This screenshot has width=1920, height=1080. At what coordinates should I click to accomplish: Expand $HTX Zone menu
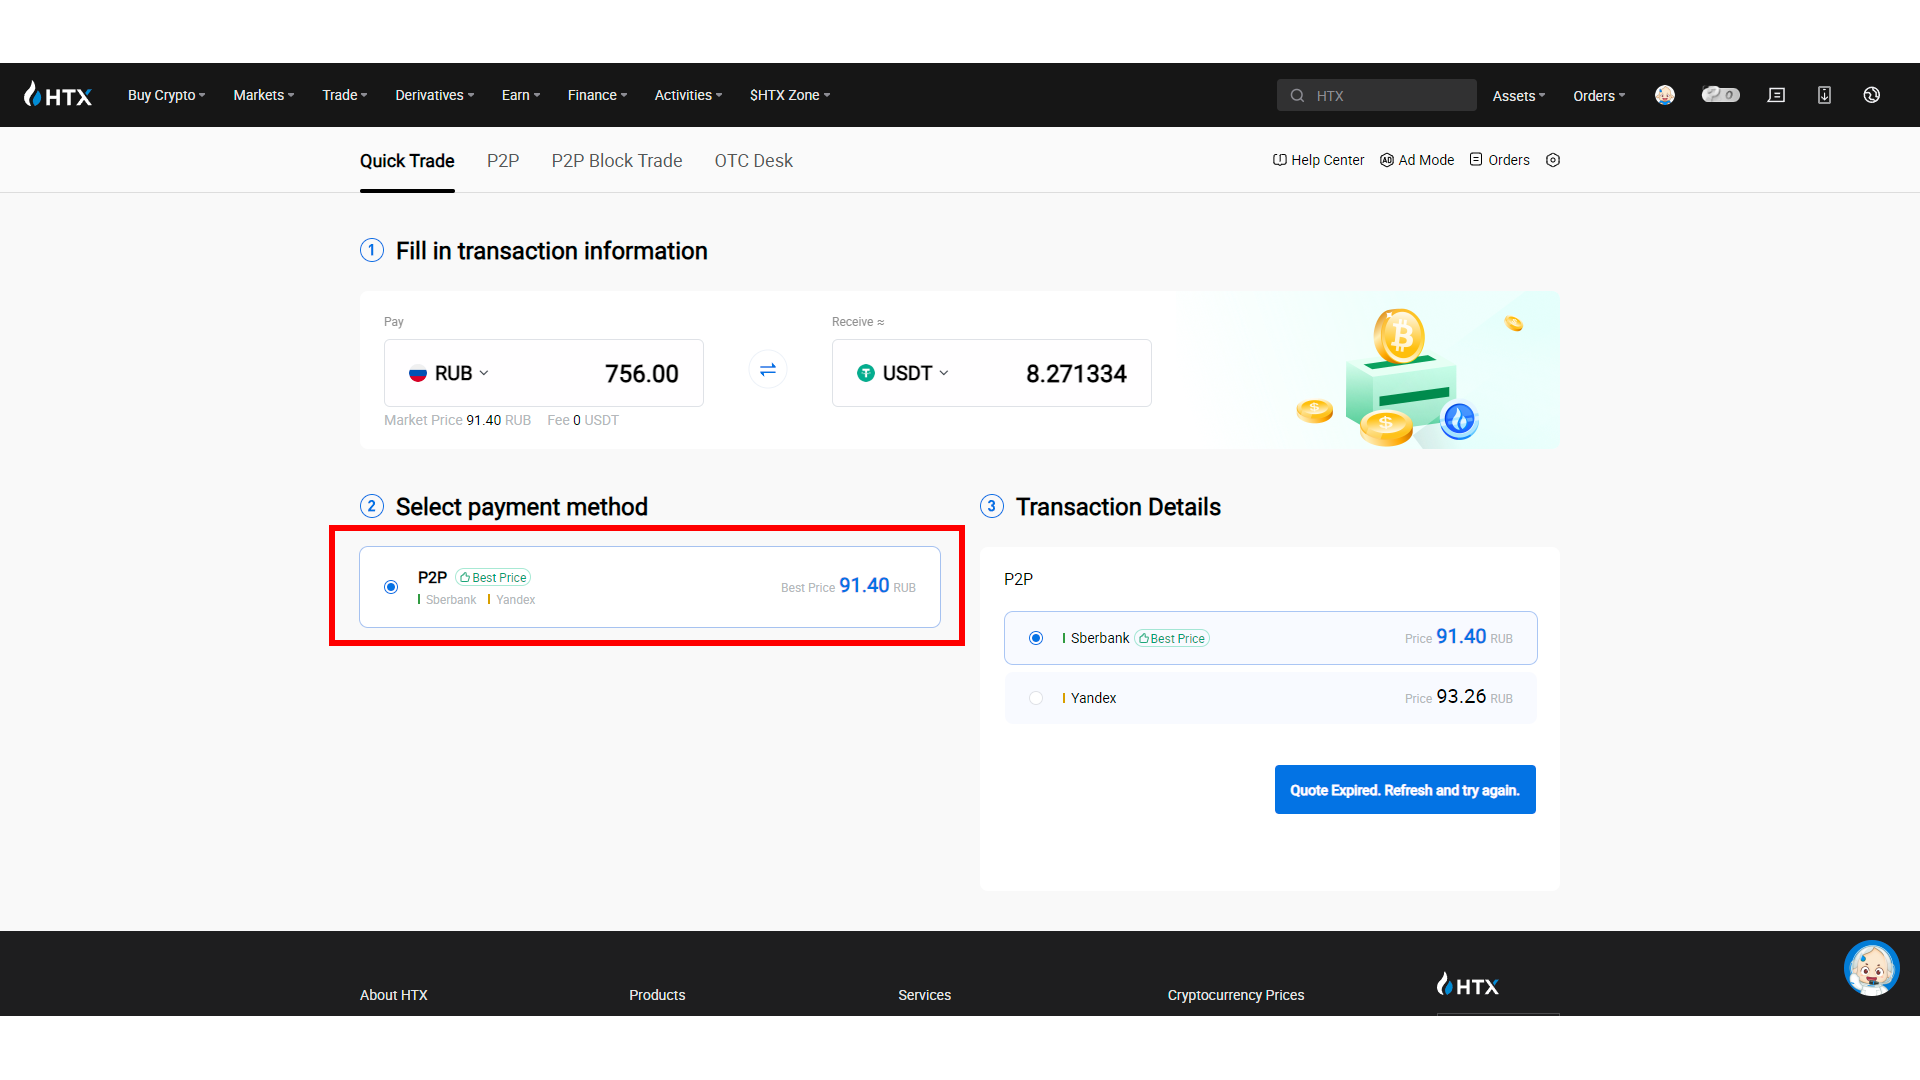click(790, 95)
